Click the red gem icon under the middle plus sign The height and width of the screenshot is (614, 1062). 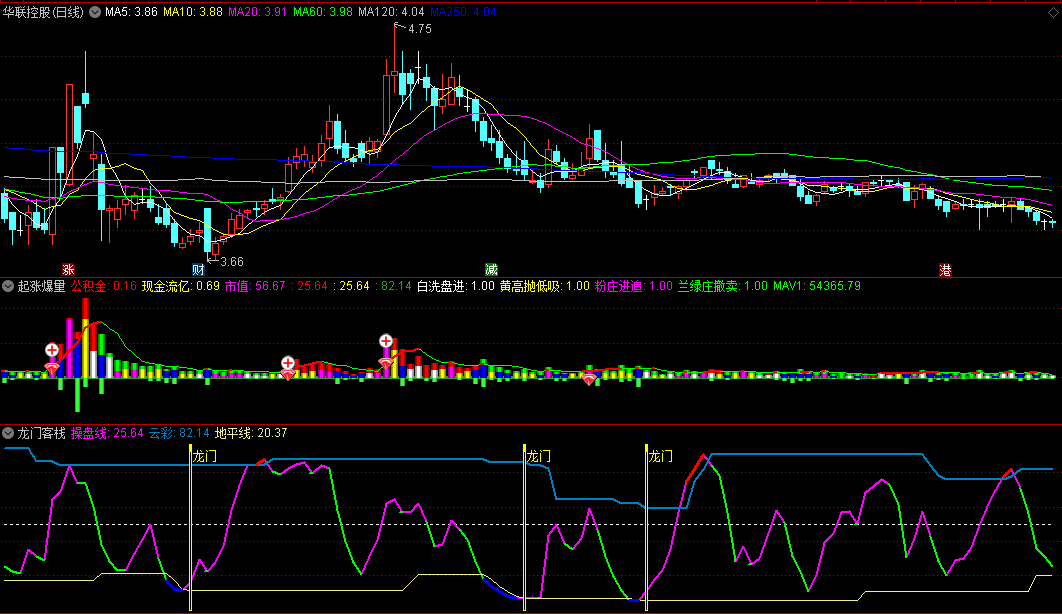(288, 374)
